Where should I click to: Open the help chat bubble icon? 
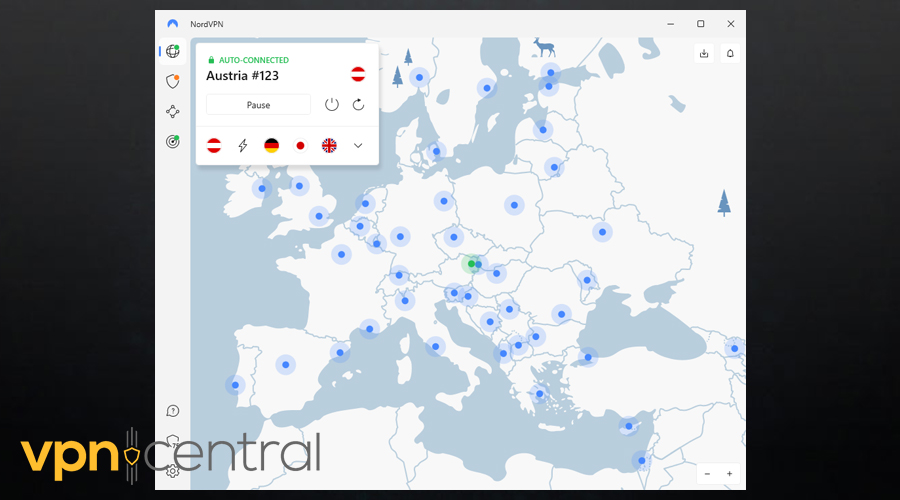tap(173, 411)
